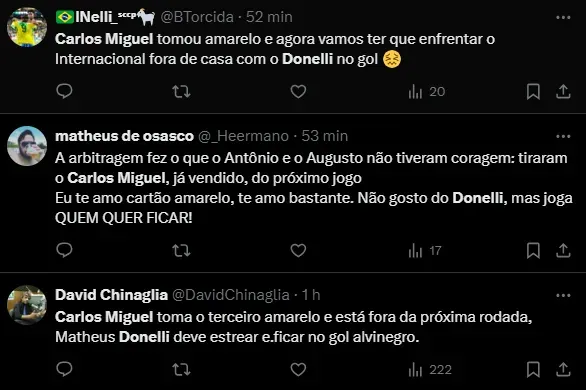
Task: Like the tweet by @BTorcida
Action: [x=298, y=92]
